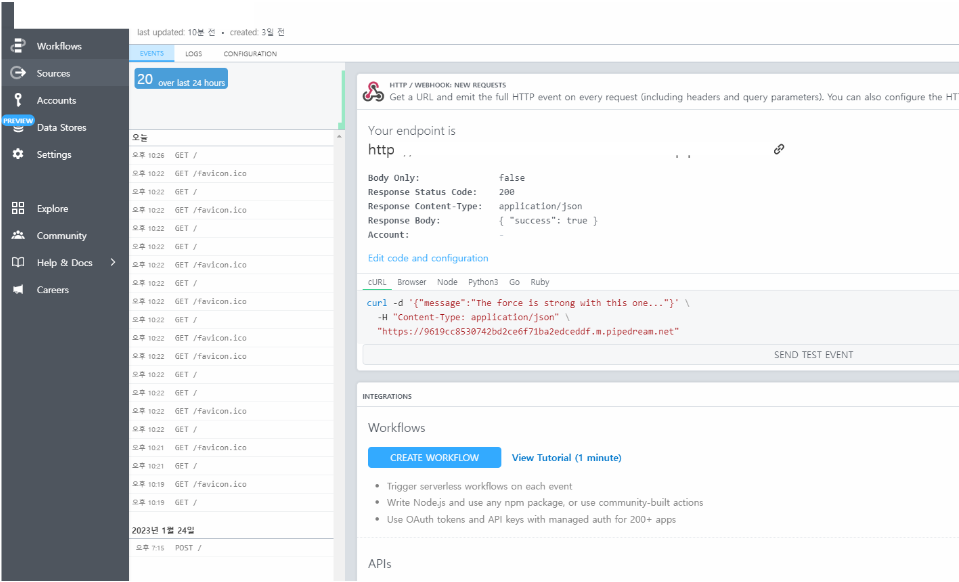Screen dimensions: 959x582
Task: Open Community label in sidebar
Action: point(62,235)
